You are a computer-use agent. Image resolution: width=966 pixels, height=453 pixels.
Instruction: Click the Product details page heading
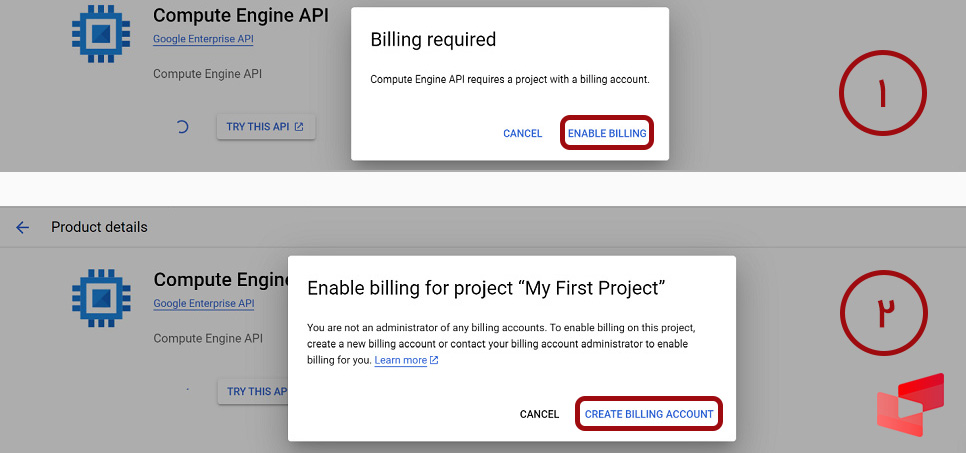99,227
